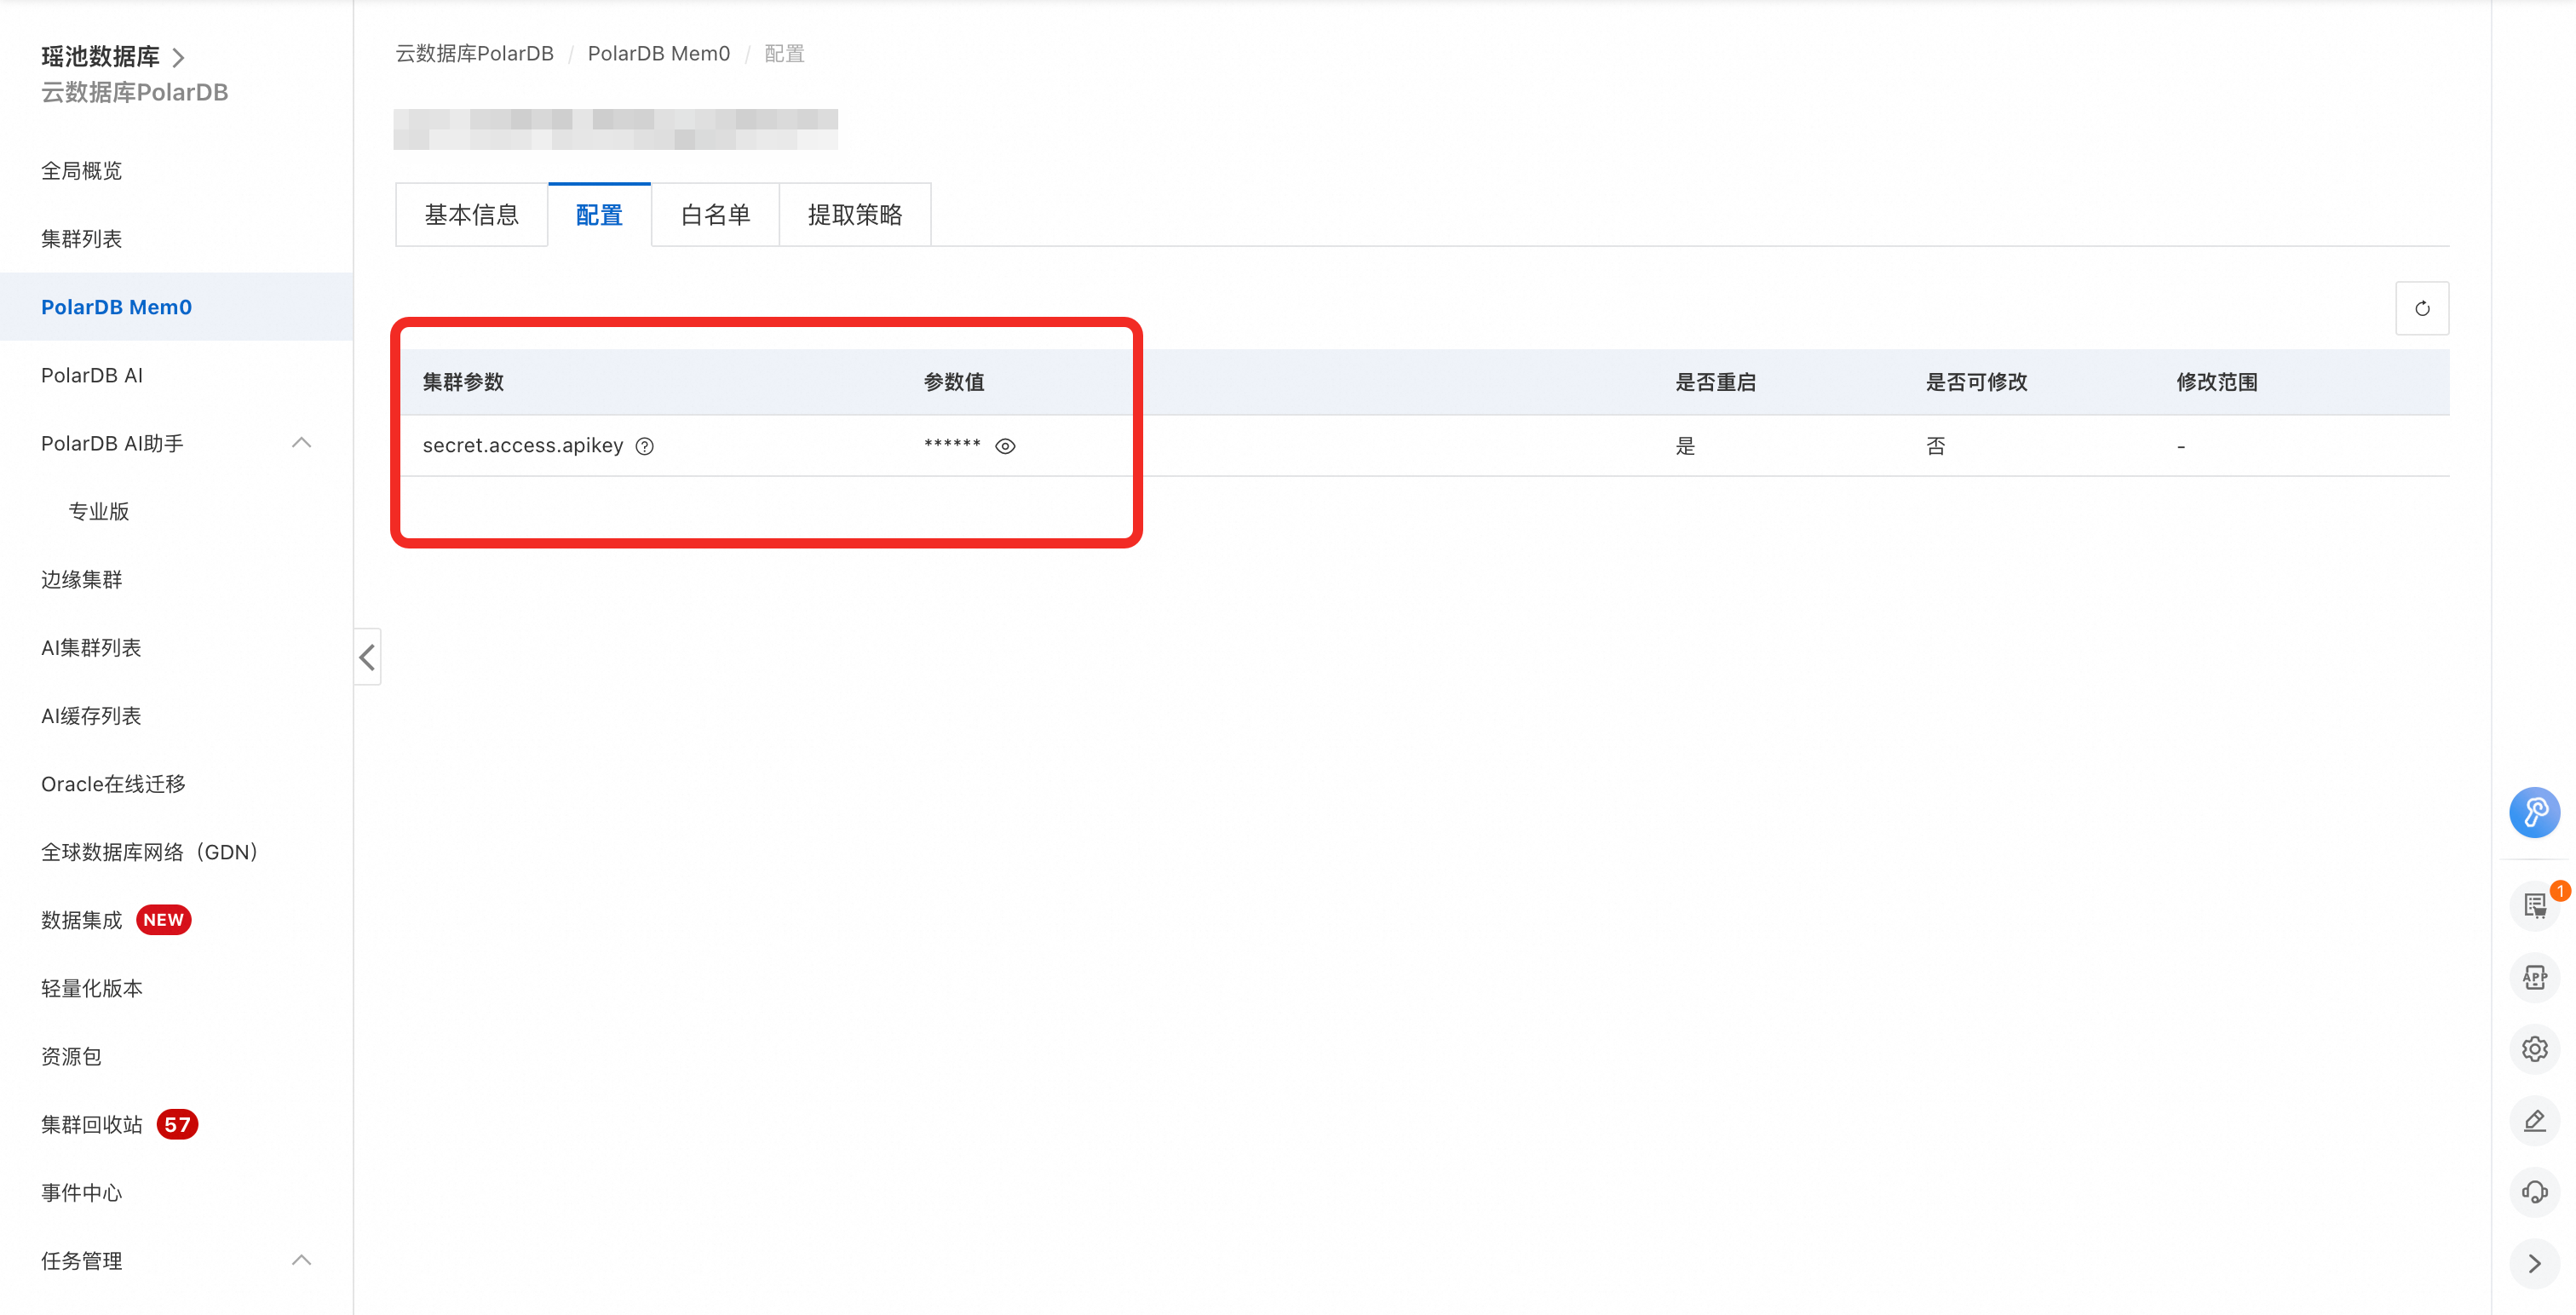Open the shopping cart list icon with badge
Viewport: 2576px width, 1315px height.
(x=2534, y=905)
